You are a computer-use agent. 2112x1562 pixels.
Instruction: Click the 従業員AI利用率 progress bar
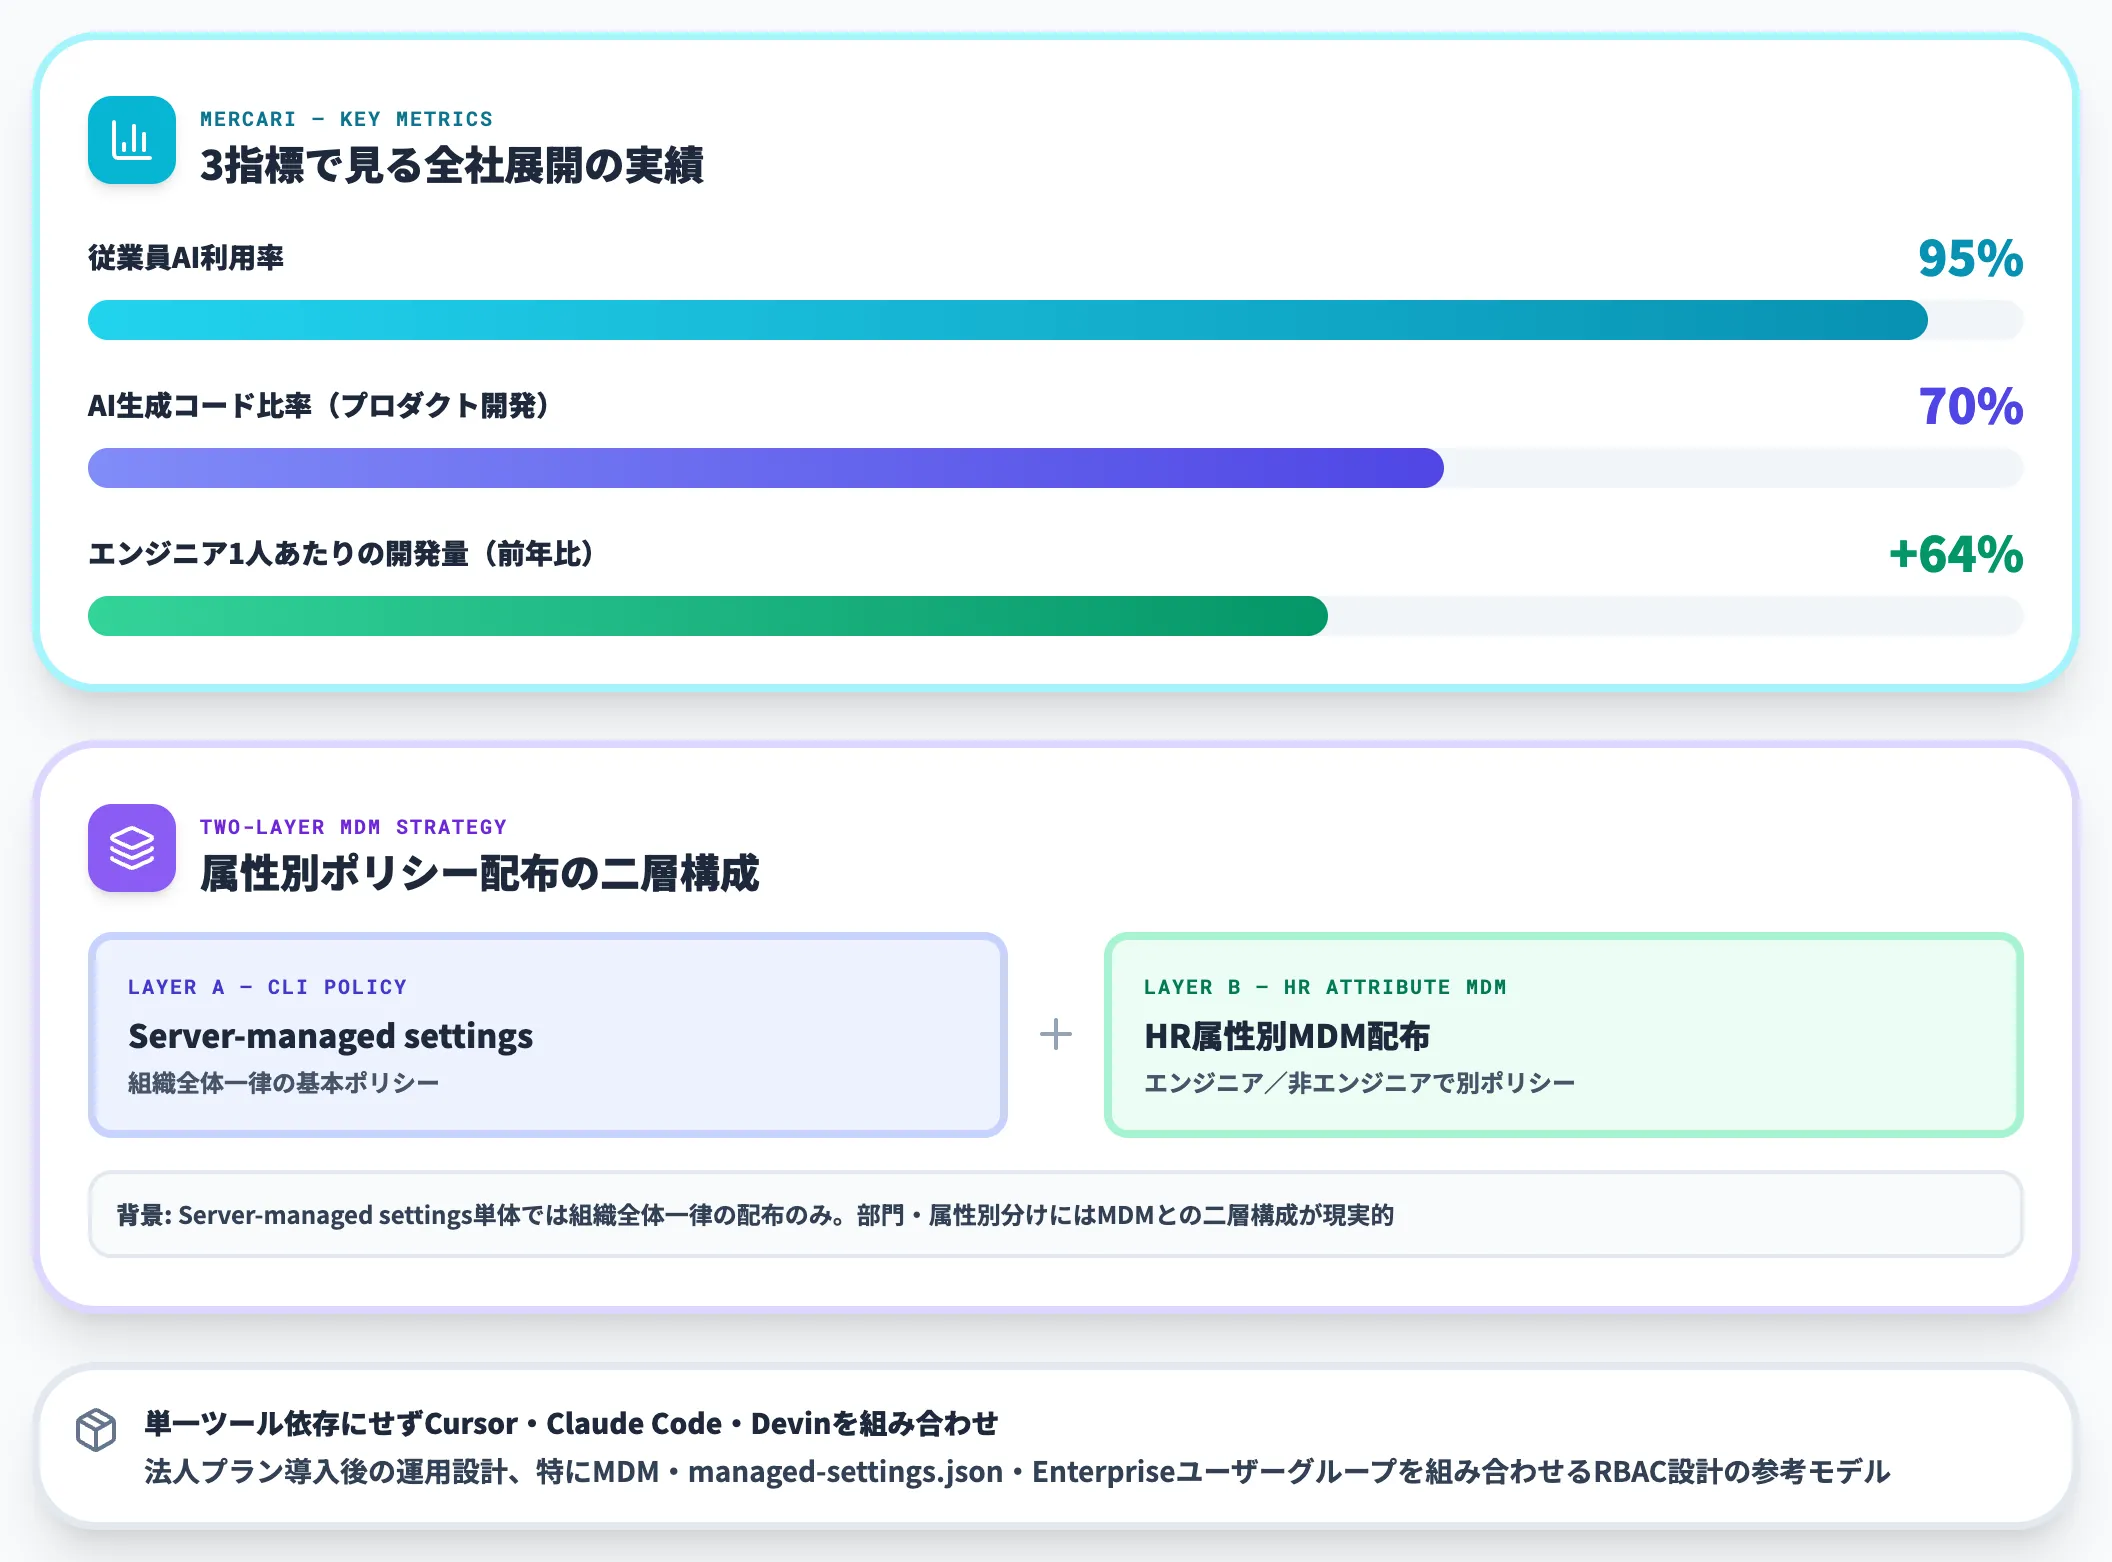point(1056,320)
